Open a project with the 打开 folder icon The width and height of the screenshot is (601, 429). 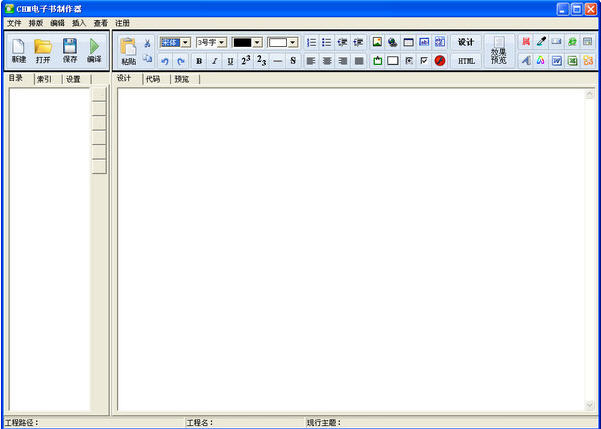click(43, 50)
